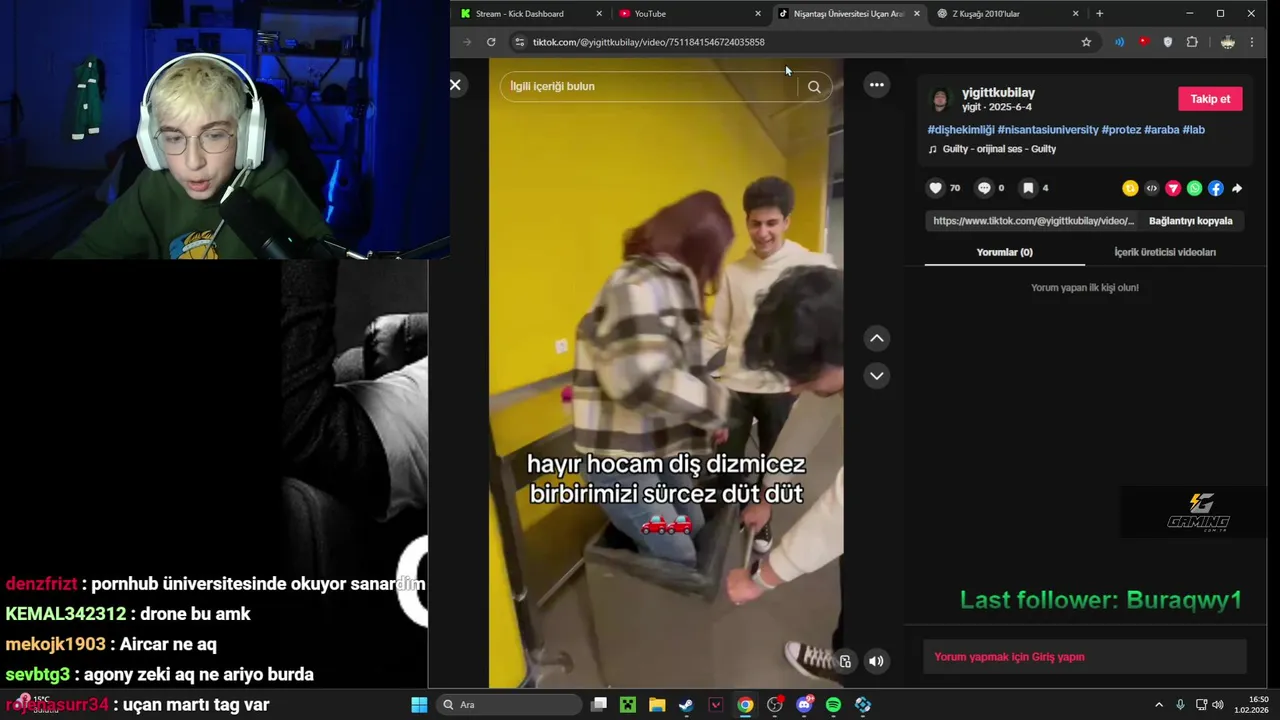Open Spotify from the taskbar
This screenshot has width=1280, height=720.
pos(833,705)
